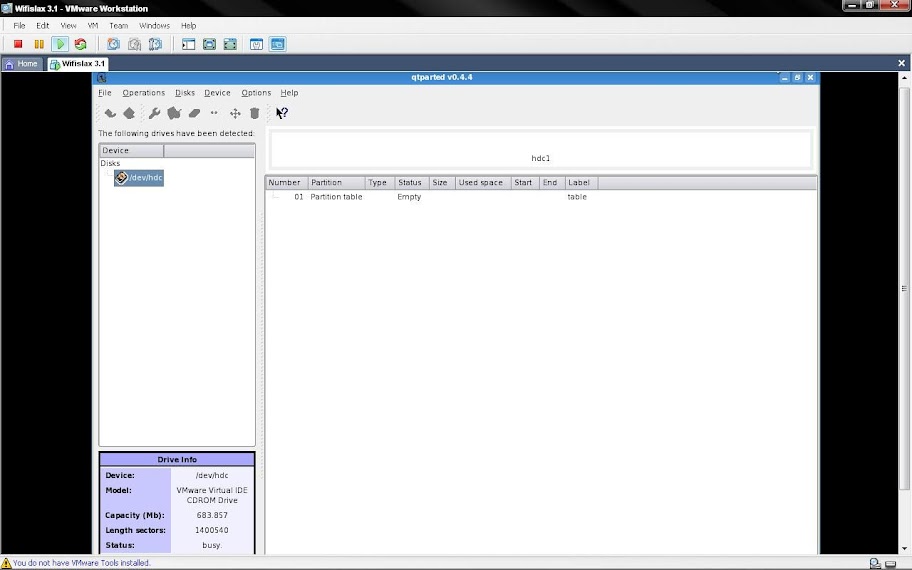Image resolution: width=912 pixels, height=570 pixels.
Task: Click the VMware Tools warning triangle icon
Action: tap(6, 563)
